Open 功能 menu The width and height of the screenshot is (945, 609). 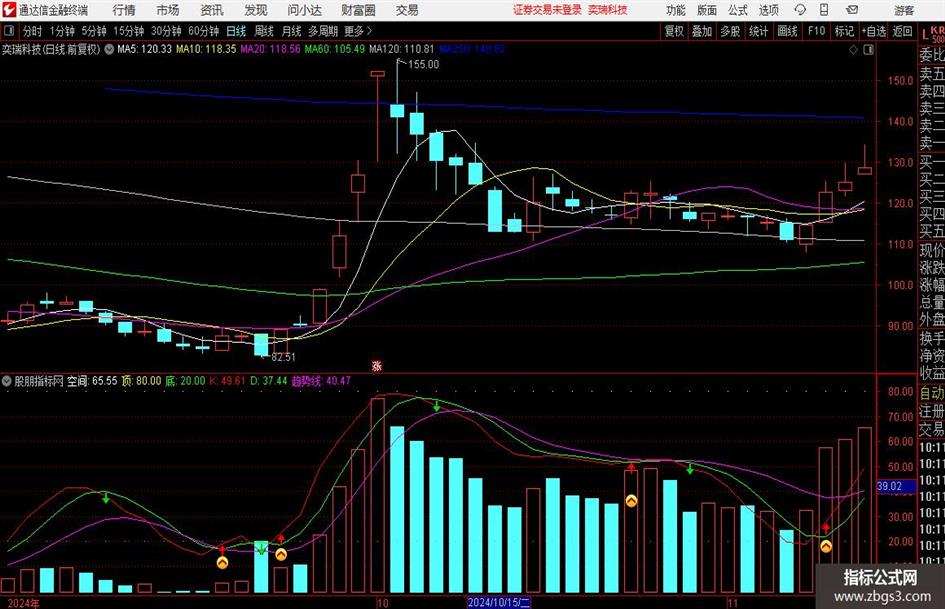click(676, 10)
